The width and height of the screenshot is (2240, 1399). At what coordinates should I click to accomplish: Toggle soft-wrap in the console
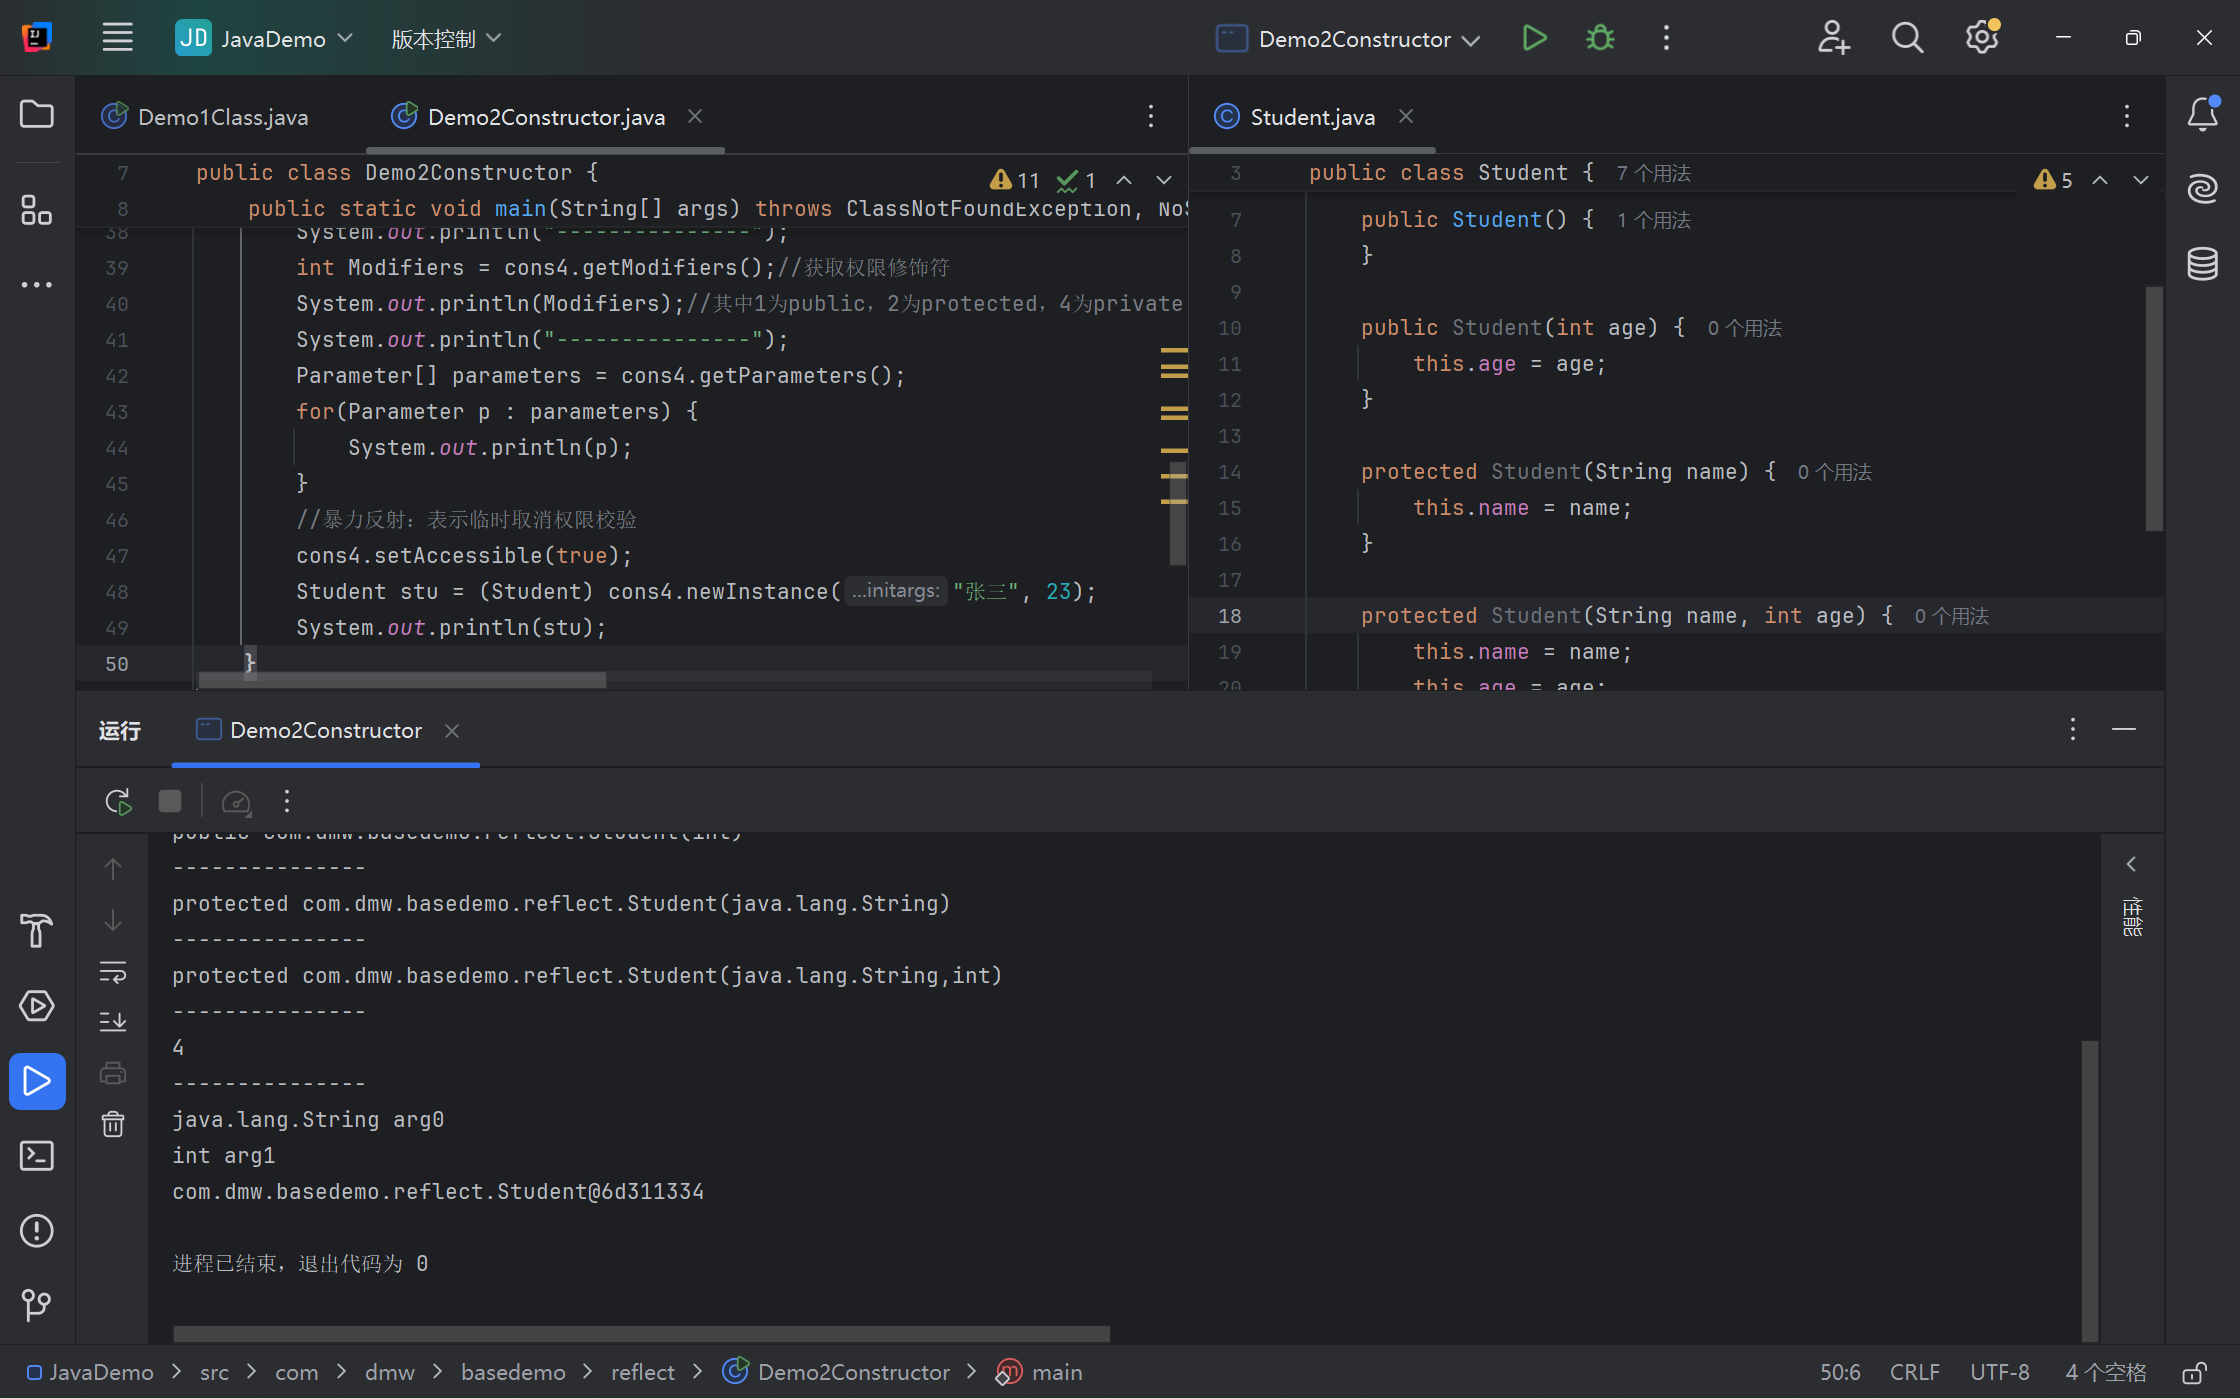tap(113, 972)
